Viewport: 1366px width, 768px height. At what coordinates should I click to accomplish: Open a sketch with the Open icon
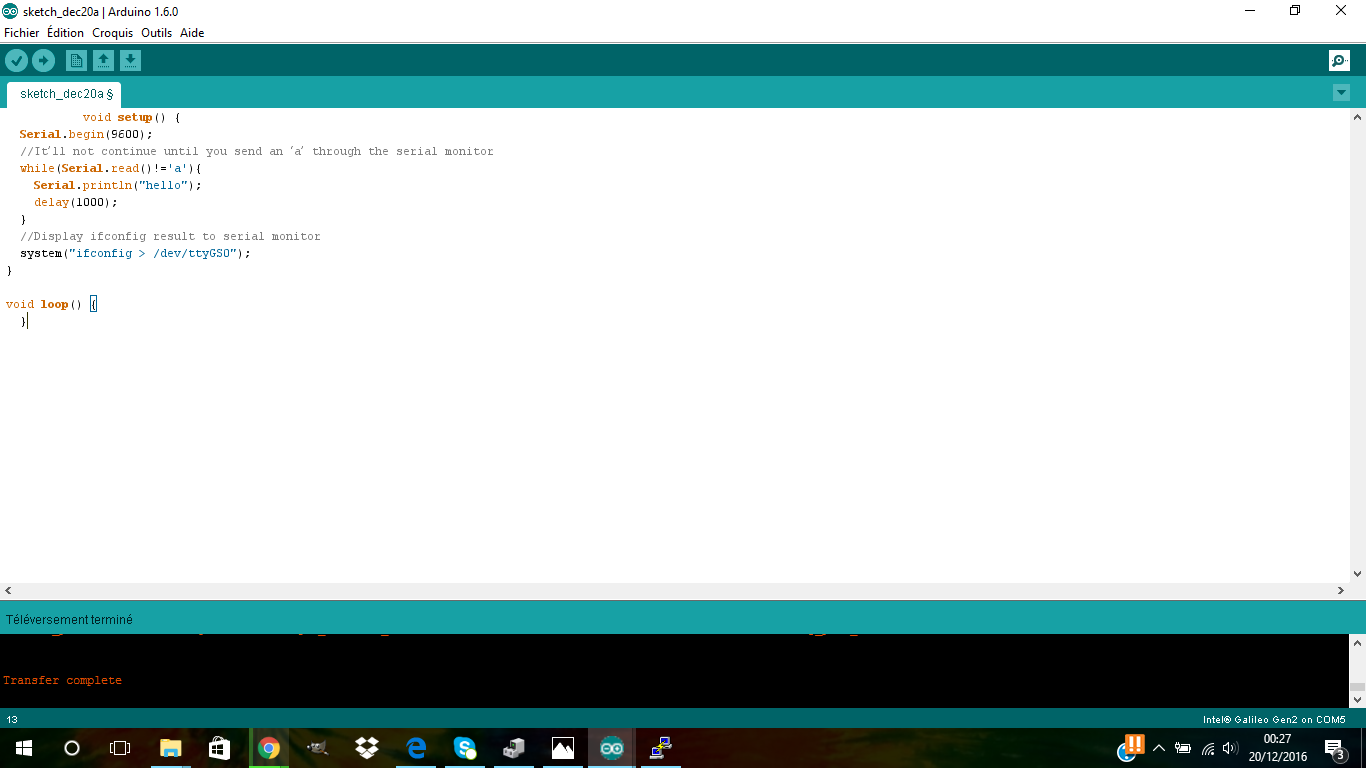(x=103, y=61)
